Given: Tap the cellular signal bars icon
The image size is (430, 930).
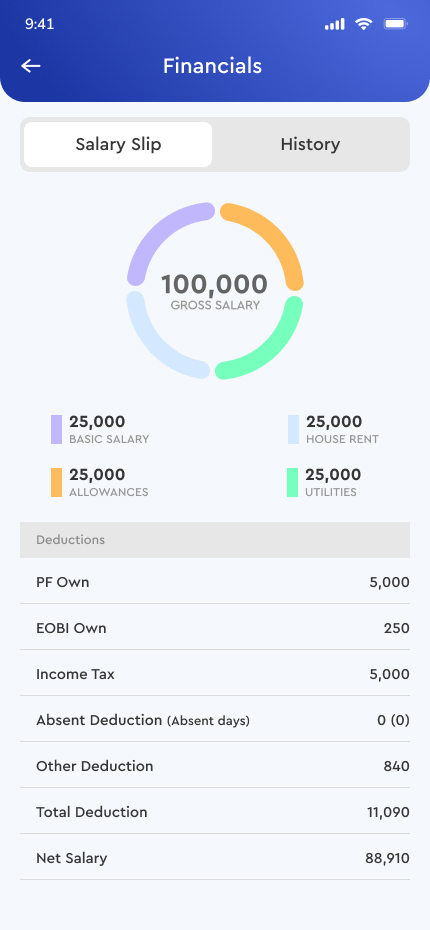Looking at the screenshot, I should click(335, 24).
